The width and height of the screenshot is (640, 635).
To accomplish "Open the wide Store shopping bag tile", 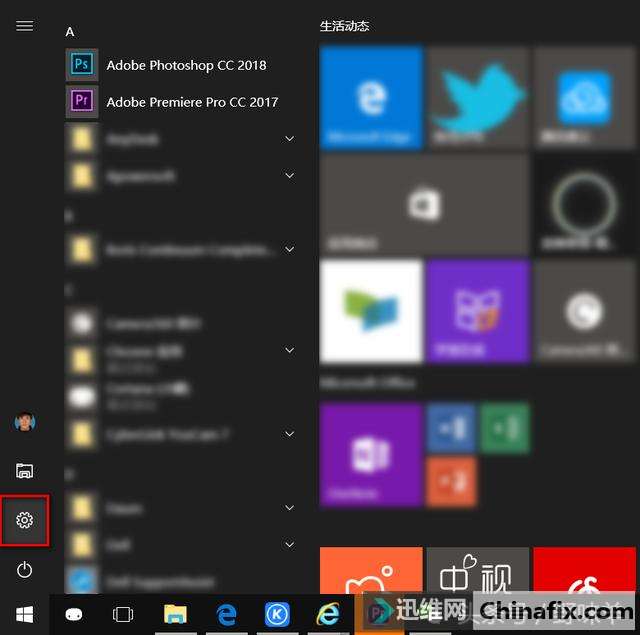I will pos(424,204).
